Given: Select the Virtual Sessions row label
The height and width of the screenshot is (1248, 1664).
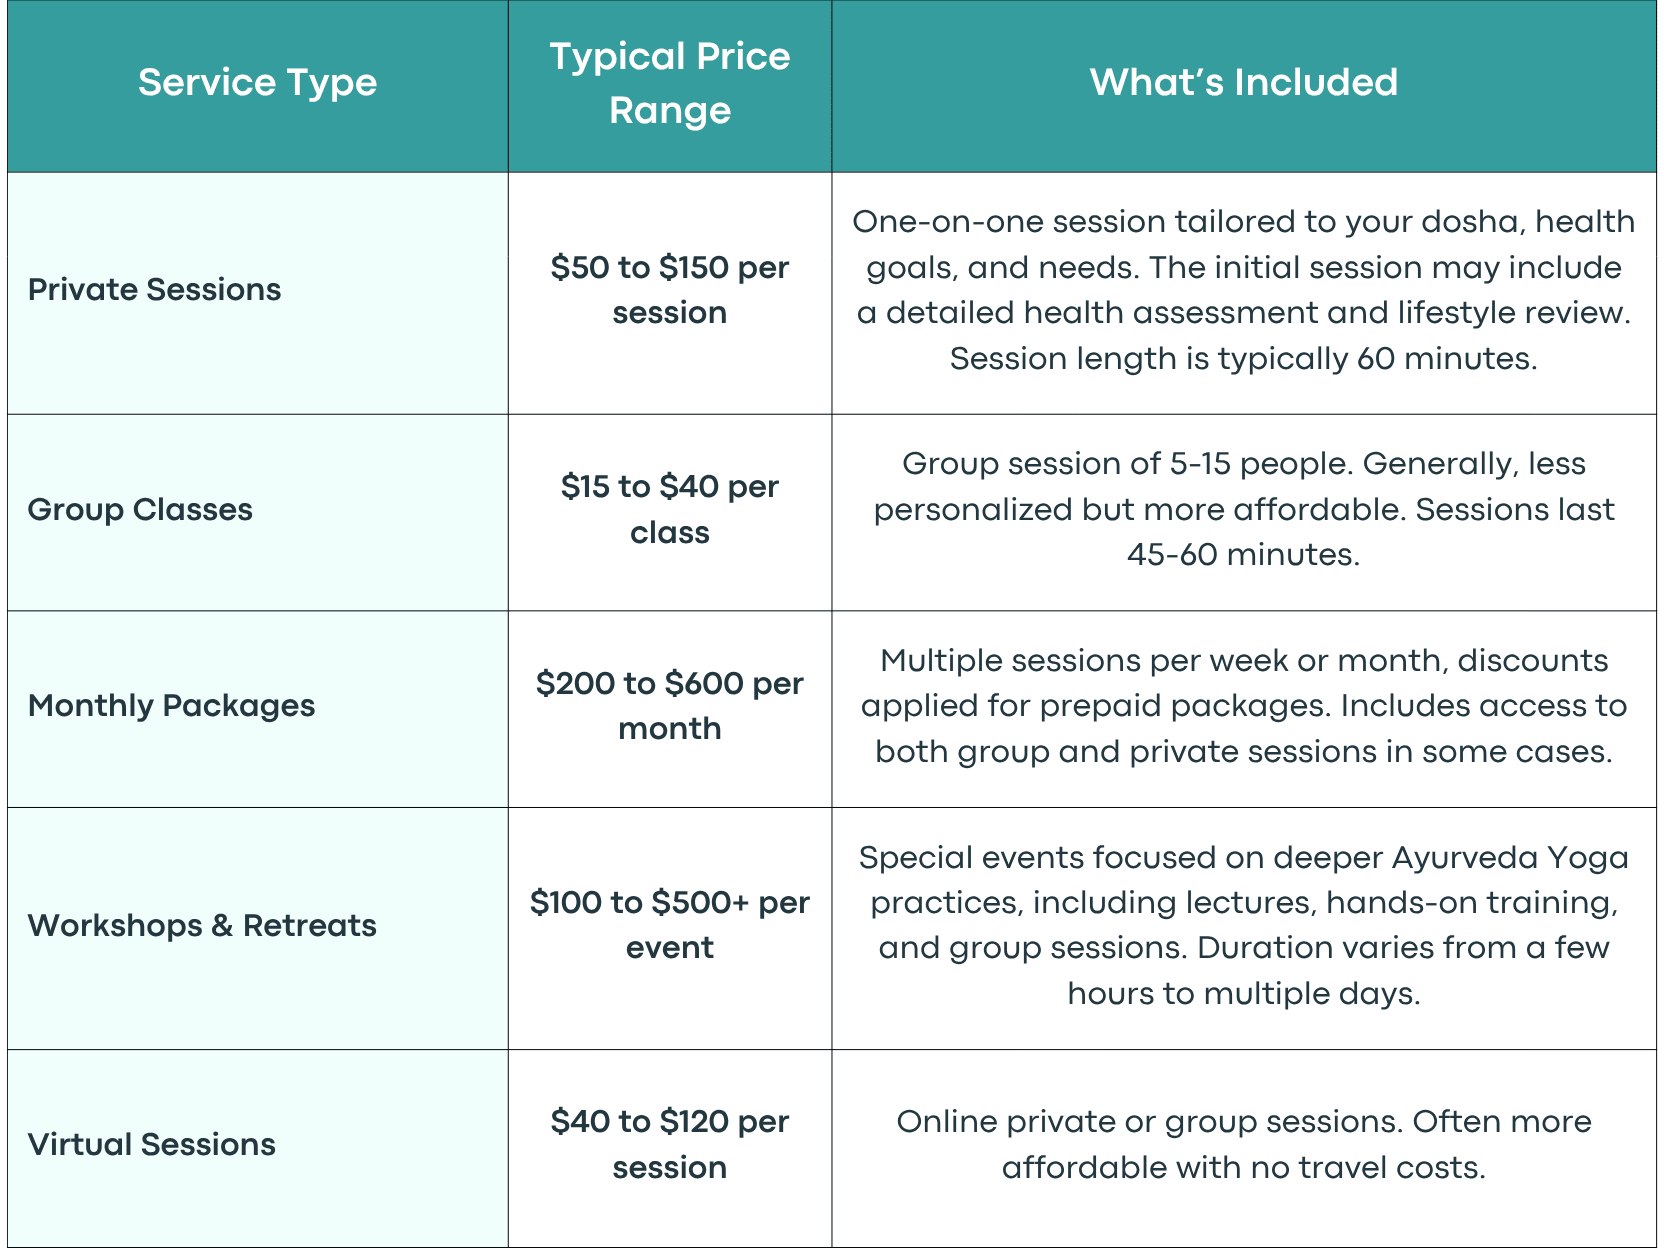Looking at the screenshot, I should pos(151,1145).
